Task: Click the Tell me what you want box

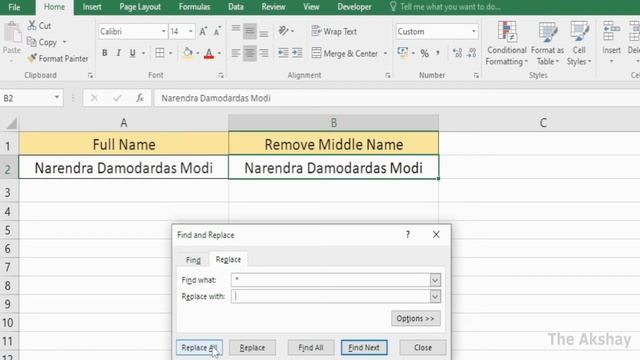Action: 445,7
